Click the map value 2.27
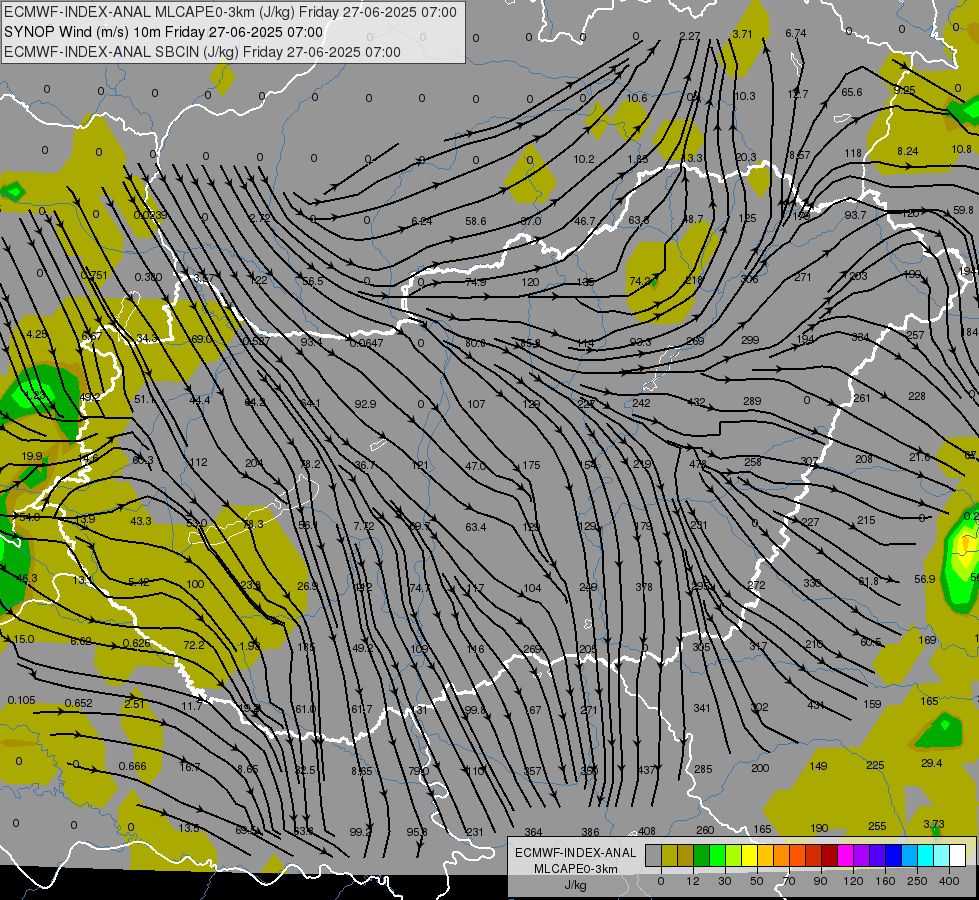This screenshot has width=979, height=900. (x=689, y=36)
